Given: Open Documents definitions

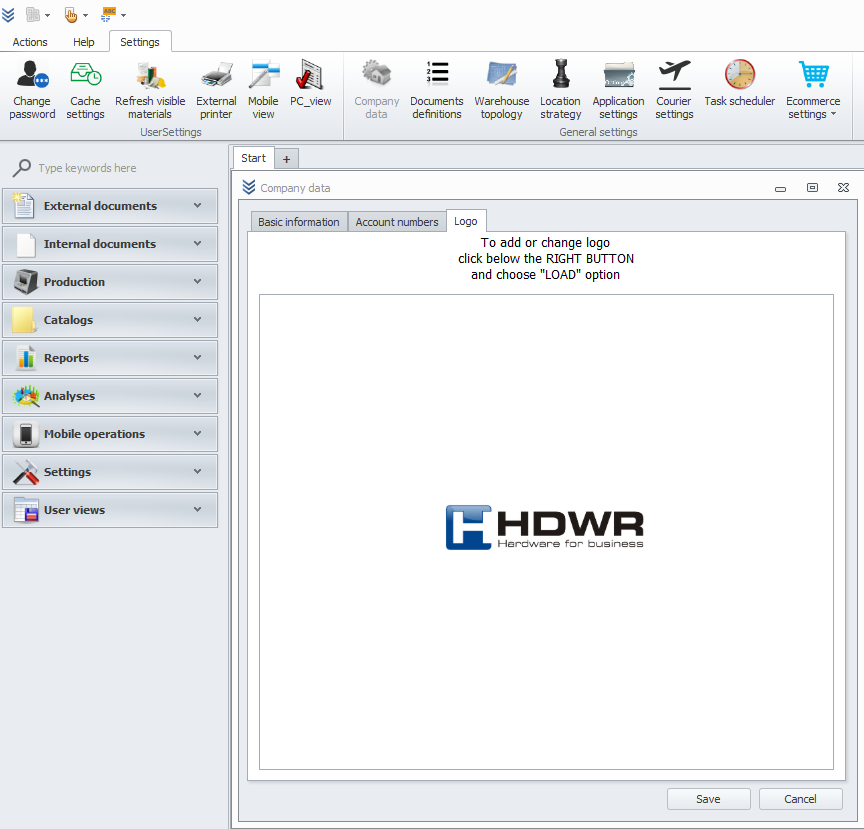Looking at the screenshot, I should point(437,90).
